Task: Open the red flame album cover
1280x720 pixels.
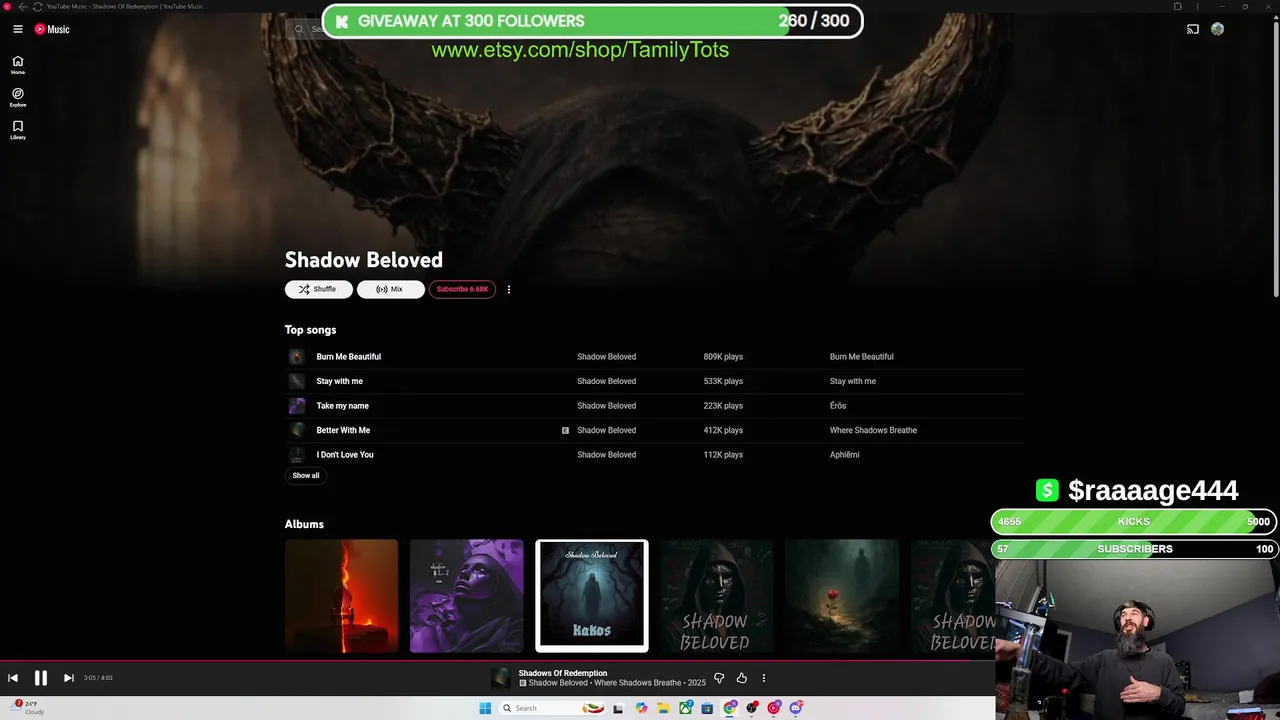Action: (341, 596)
